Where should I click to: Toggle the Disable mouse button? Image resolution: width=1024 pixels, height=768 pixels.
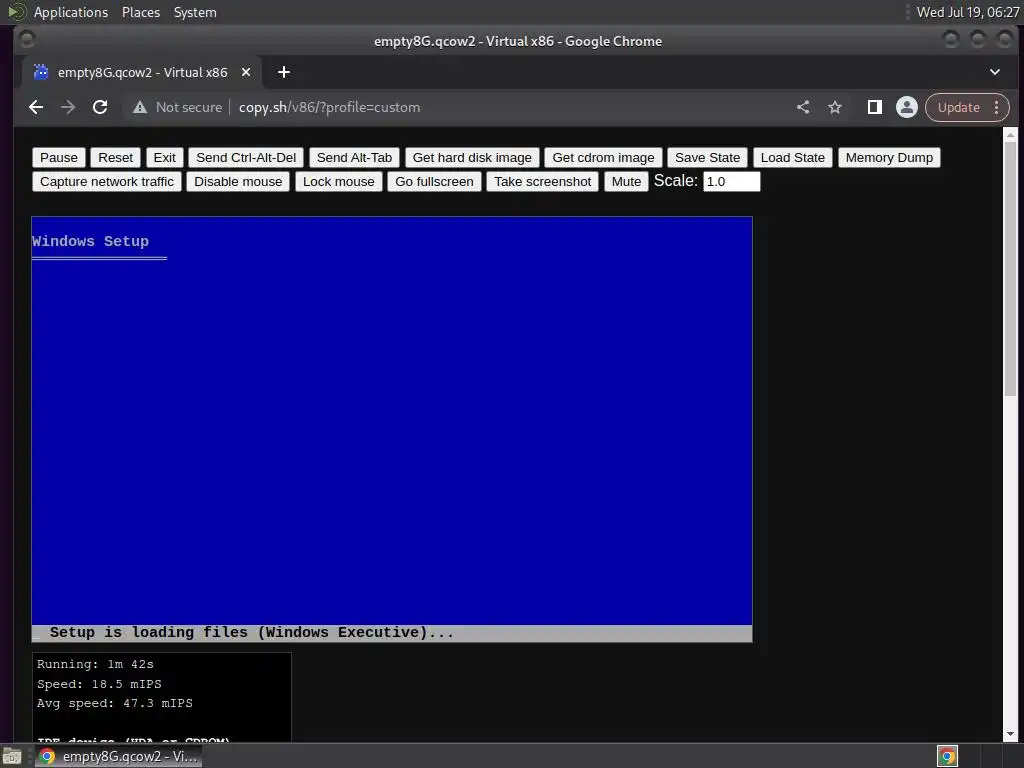coord(238,182)
